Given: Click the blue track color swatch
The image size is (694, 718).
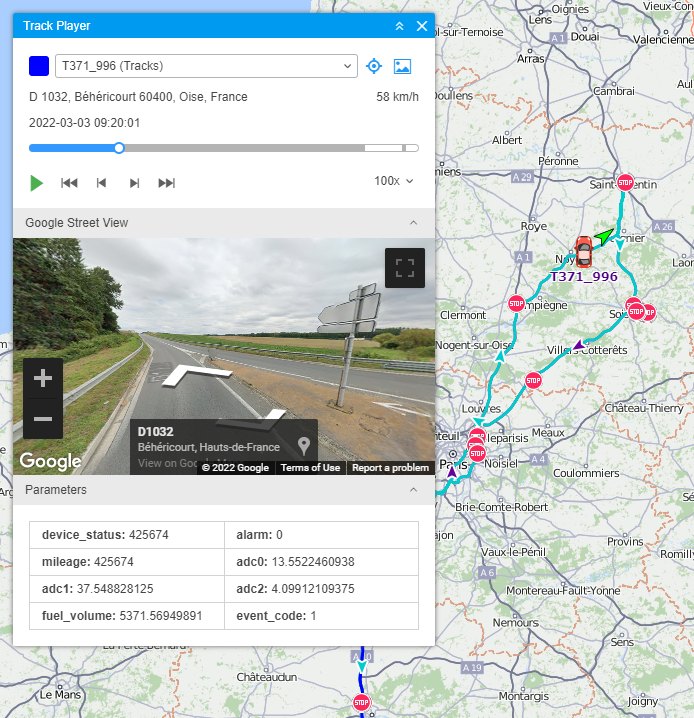Looking at the screenshot, I should [39, 66].
